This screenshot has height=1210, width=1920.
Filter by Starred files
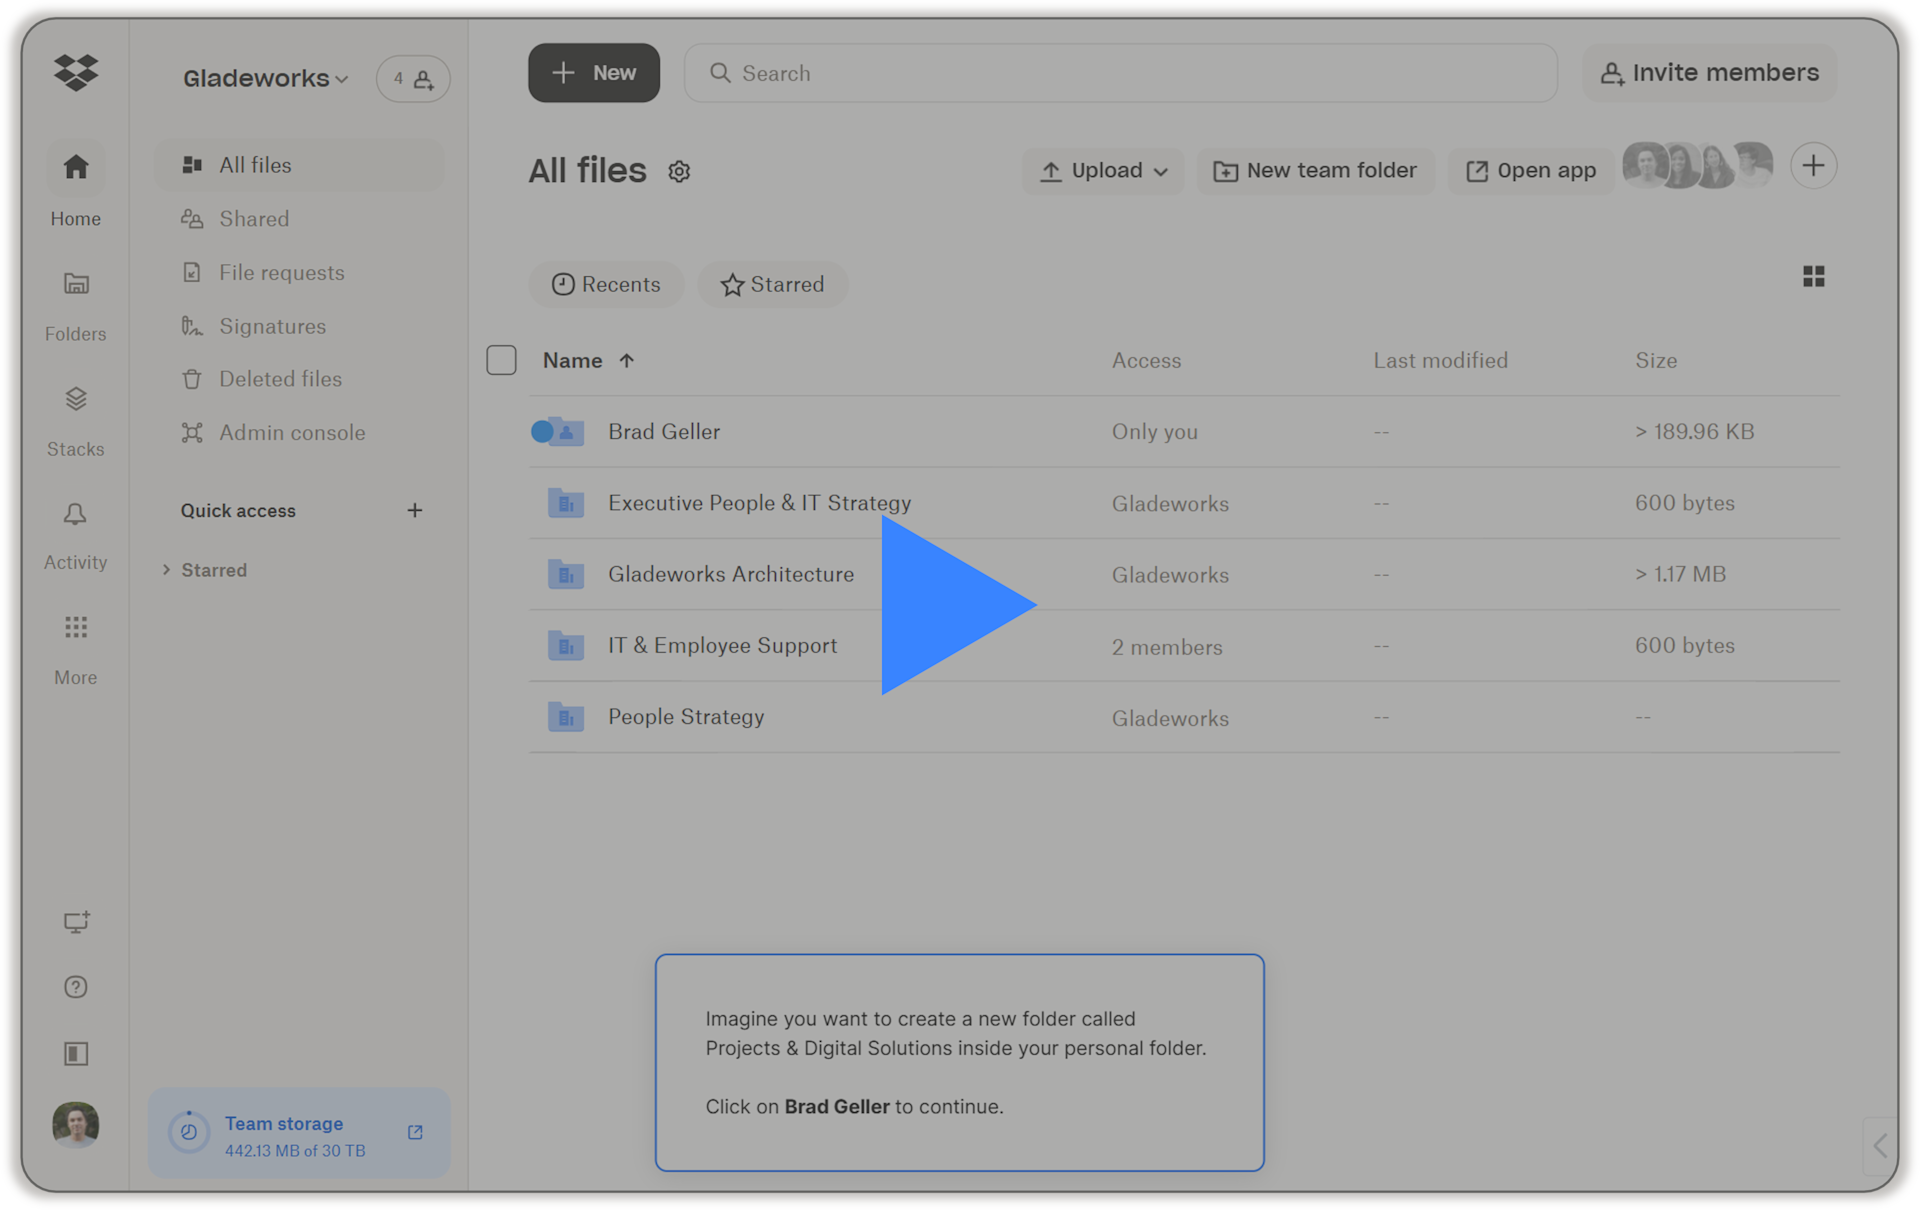(x=772, y=285)
